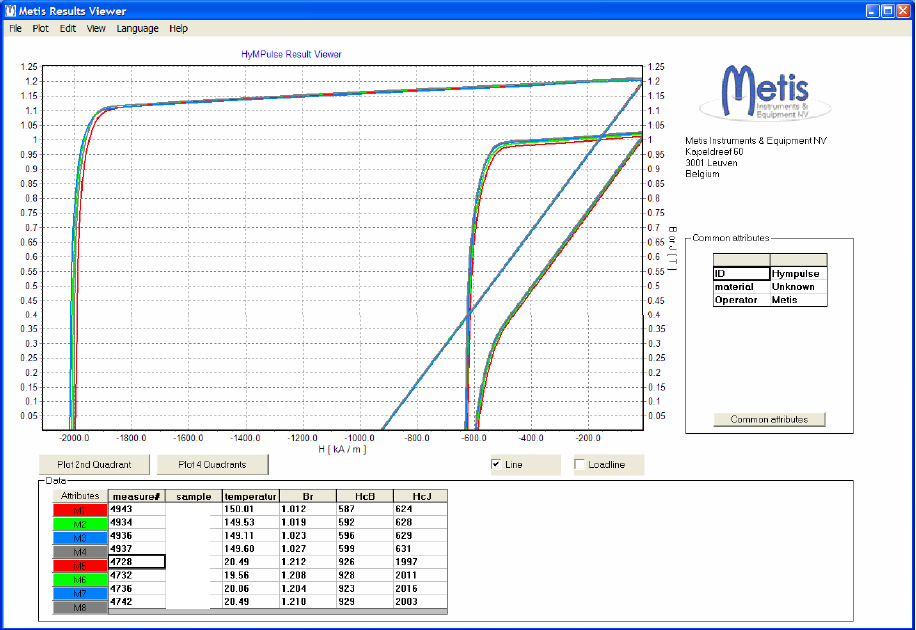The height and width of the screenshot is (630, 916).
Task: Open the File menu
Action: 15,29
